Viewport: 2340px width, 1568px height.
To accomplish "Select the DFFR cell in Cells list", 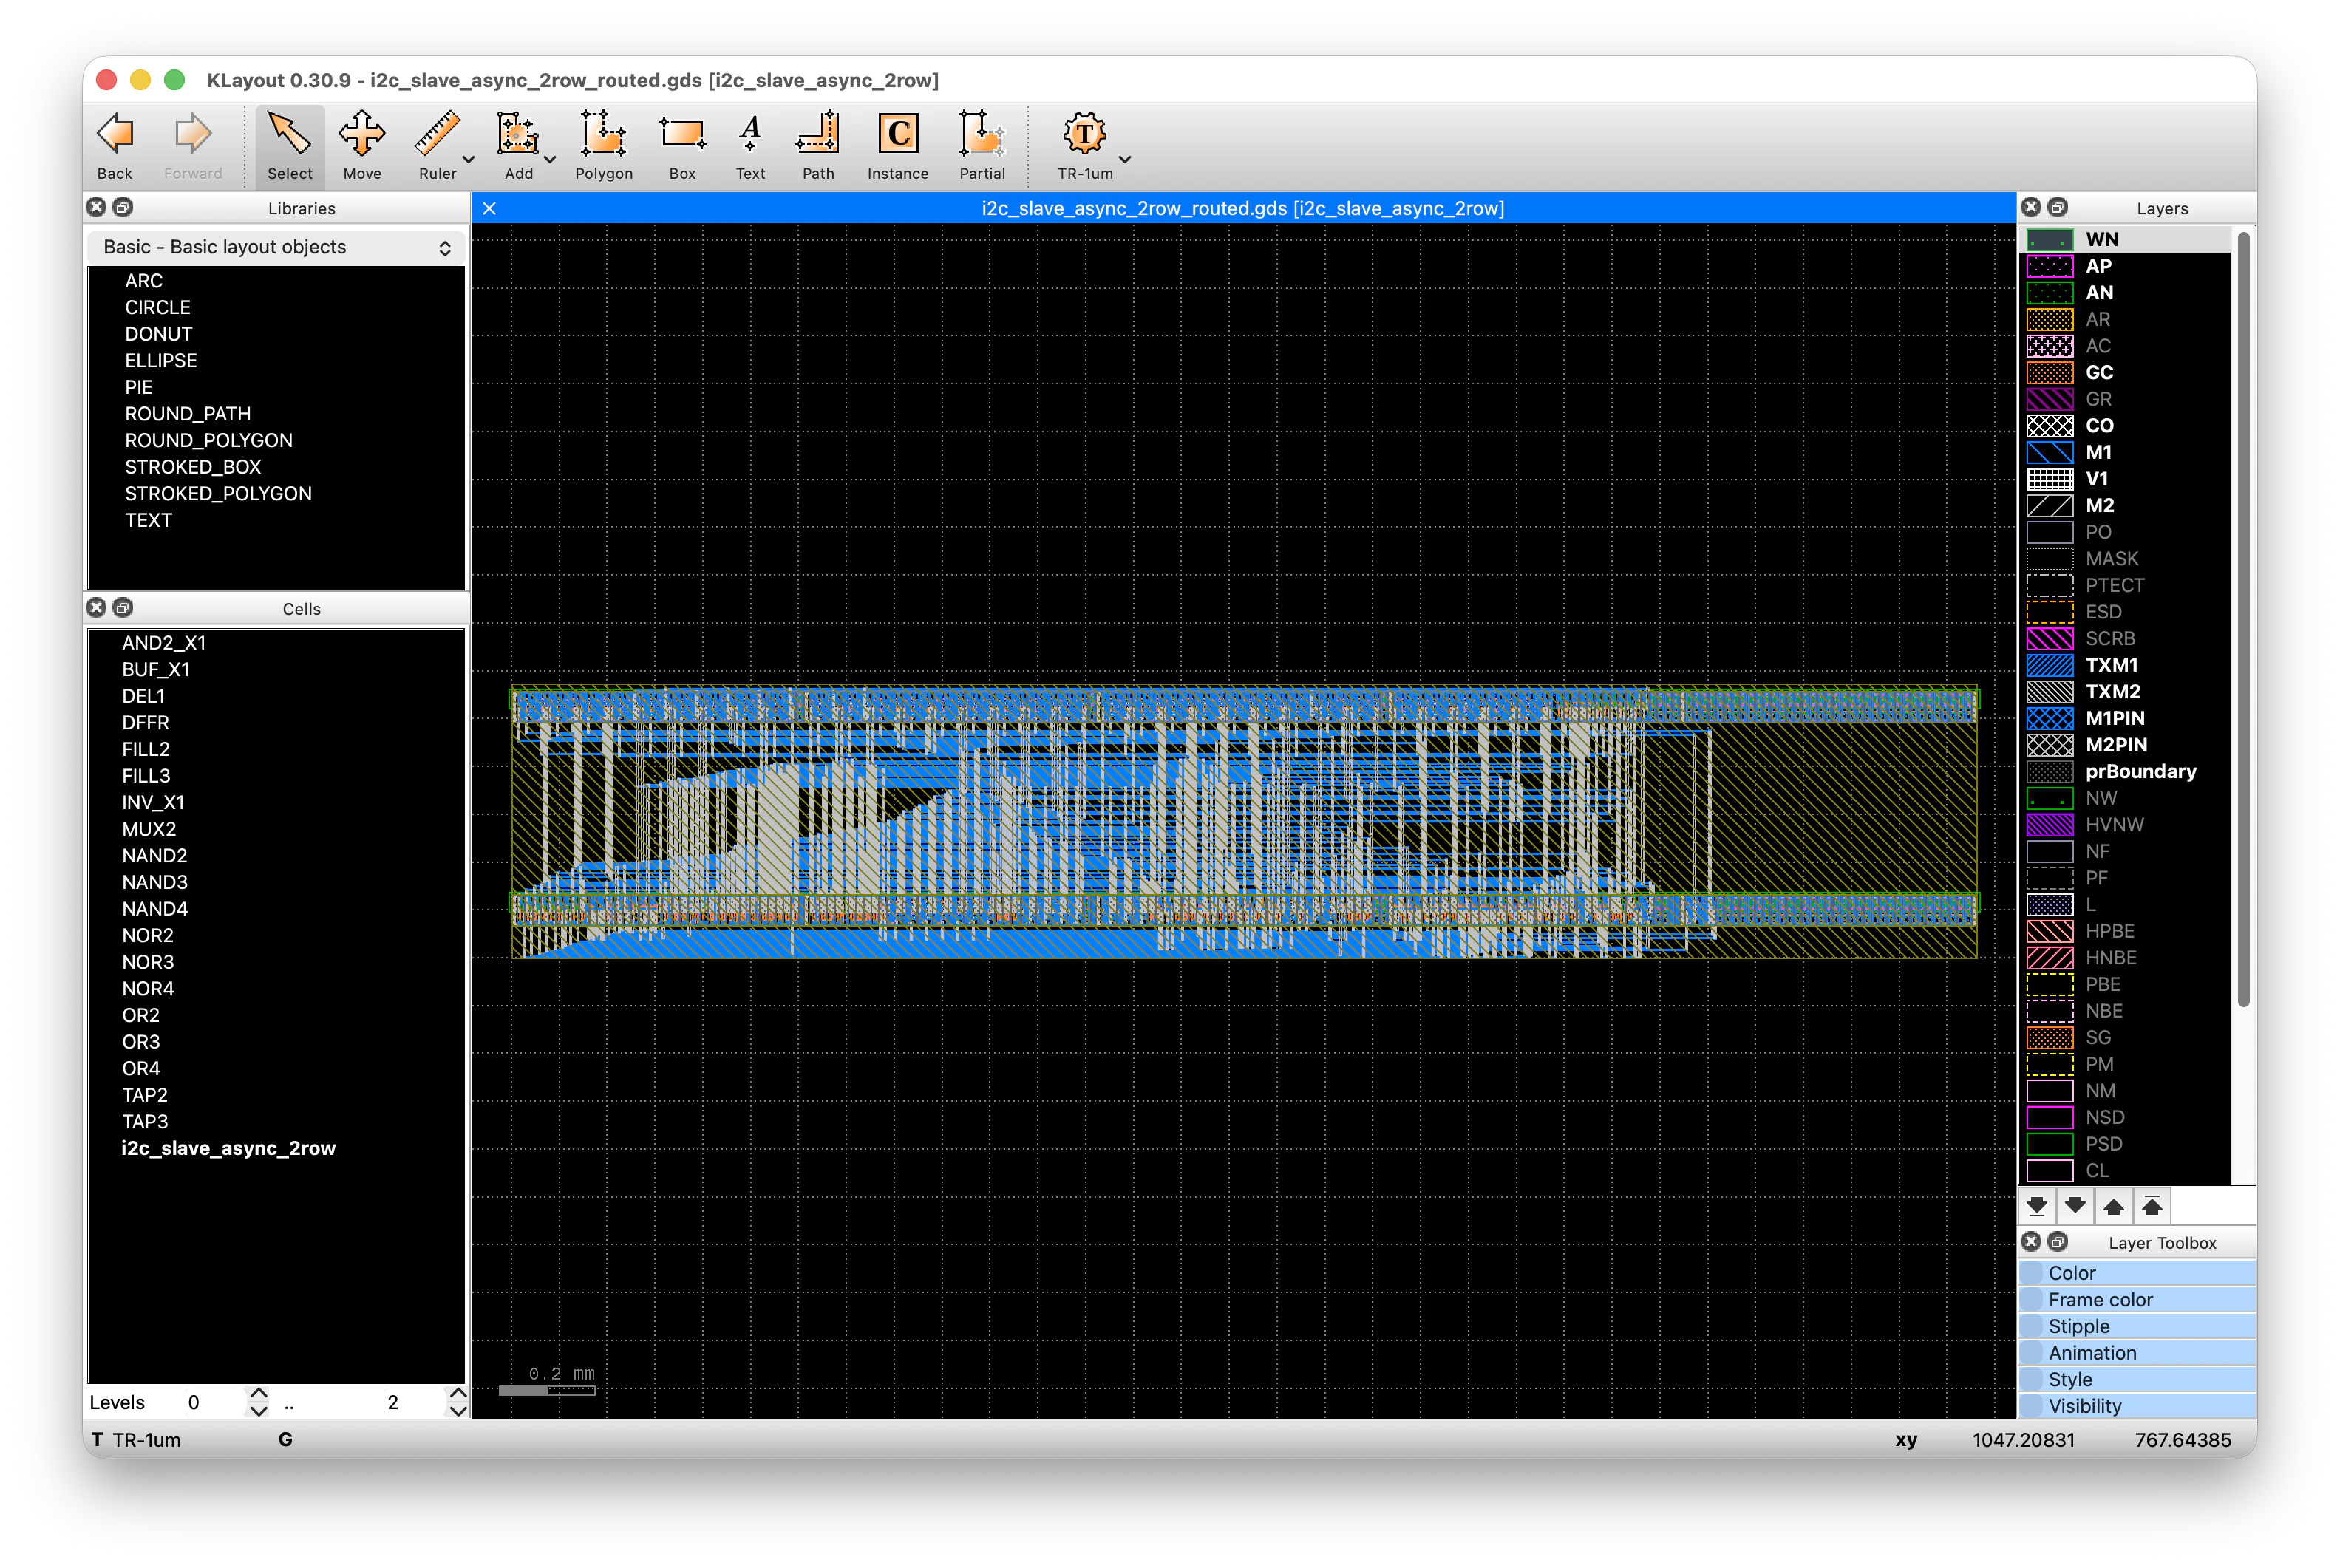I will [x=145, y=722].
